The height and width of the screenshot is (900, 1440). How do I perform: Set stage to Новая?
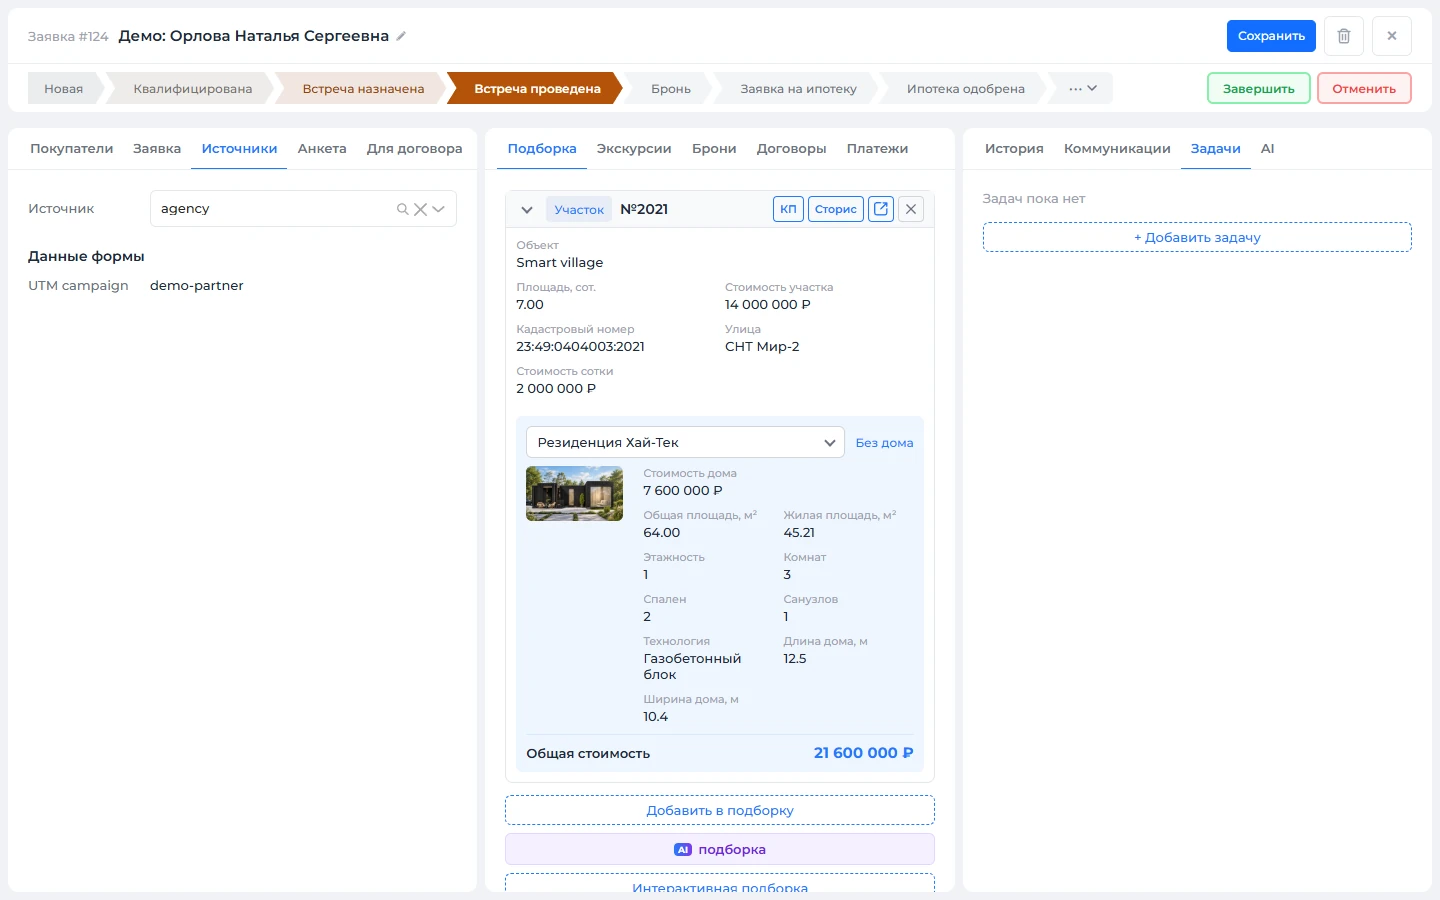tap(63, 88)
